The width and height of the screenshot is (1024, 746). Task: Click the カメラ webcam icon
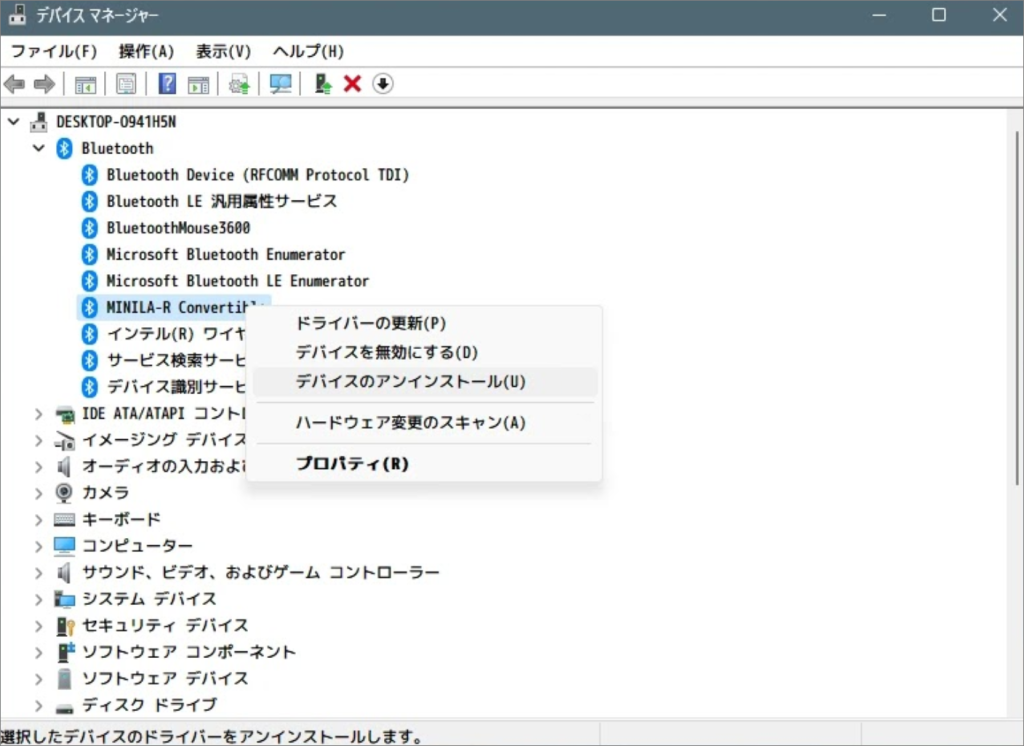tap(64, 493)
